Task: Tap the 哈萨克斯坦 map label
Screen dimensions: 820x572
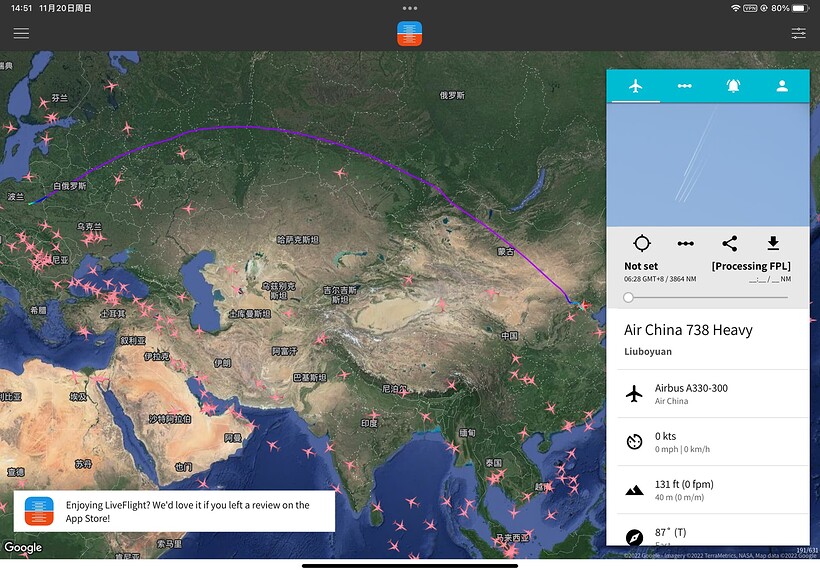Action: point(298,239)
